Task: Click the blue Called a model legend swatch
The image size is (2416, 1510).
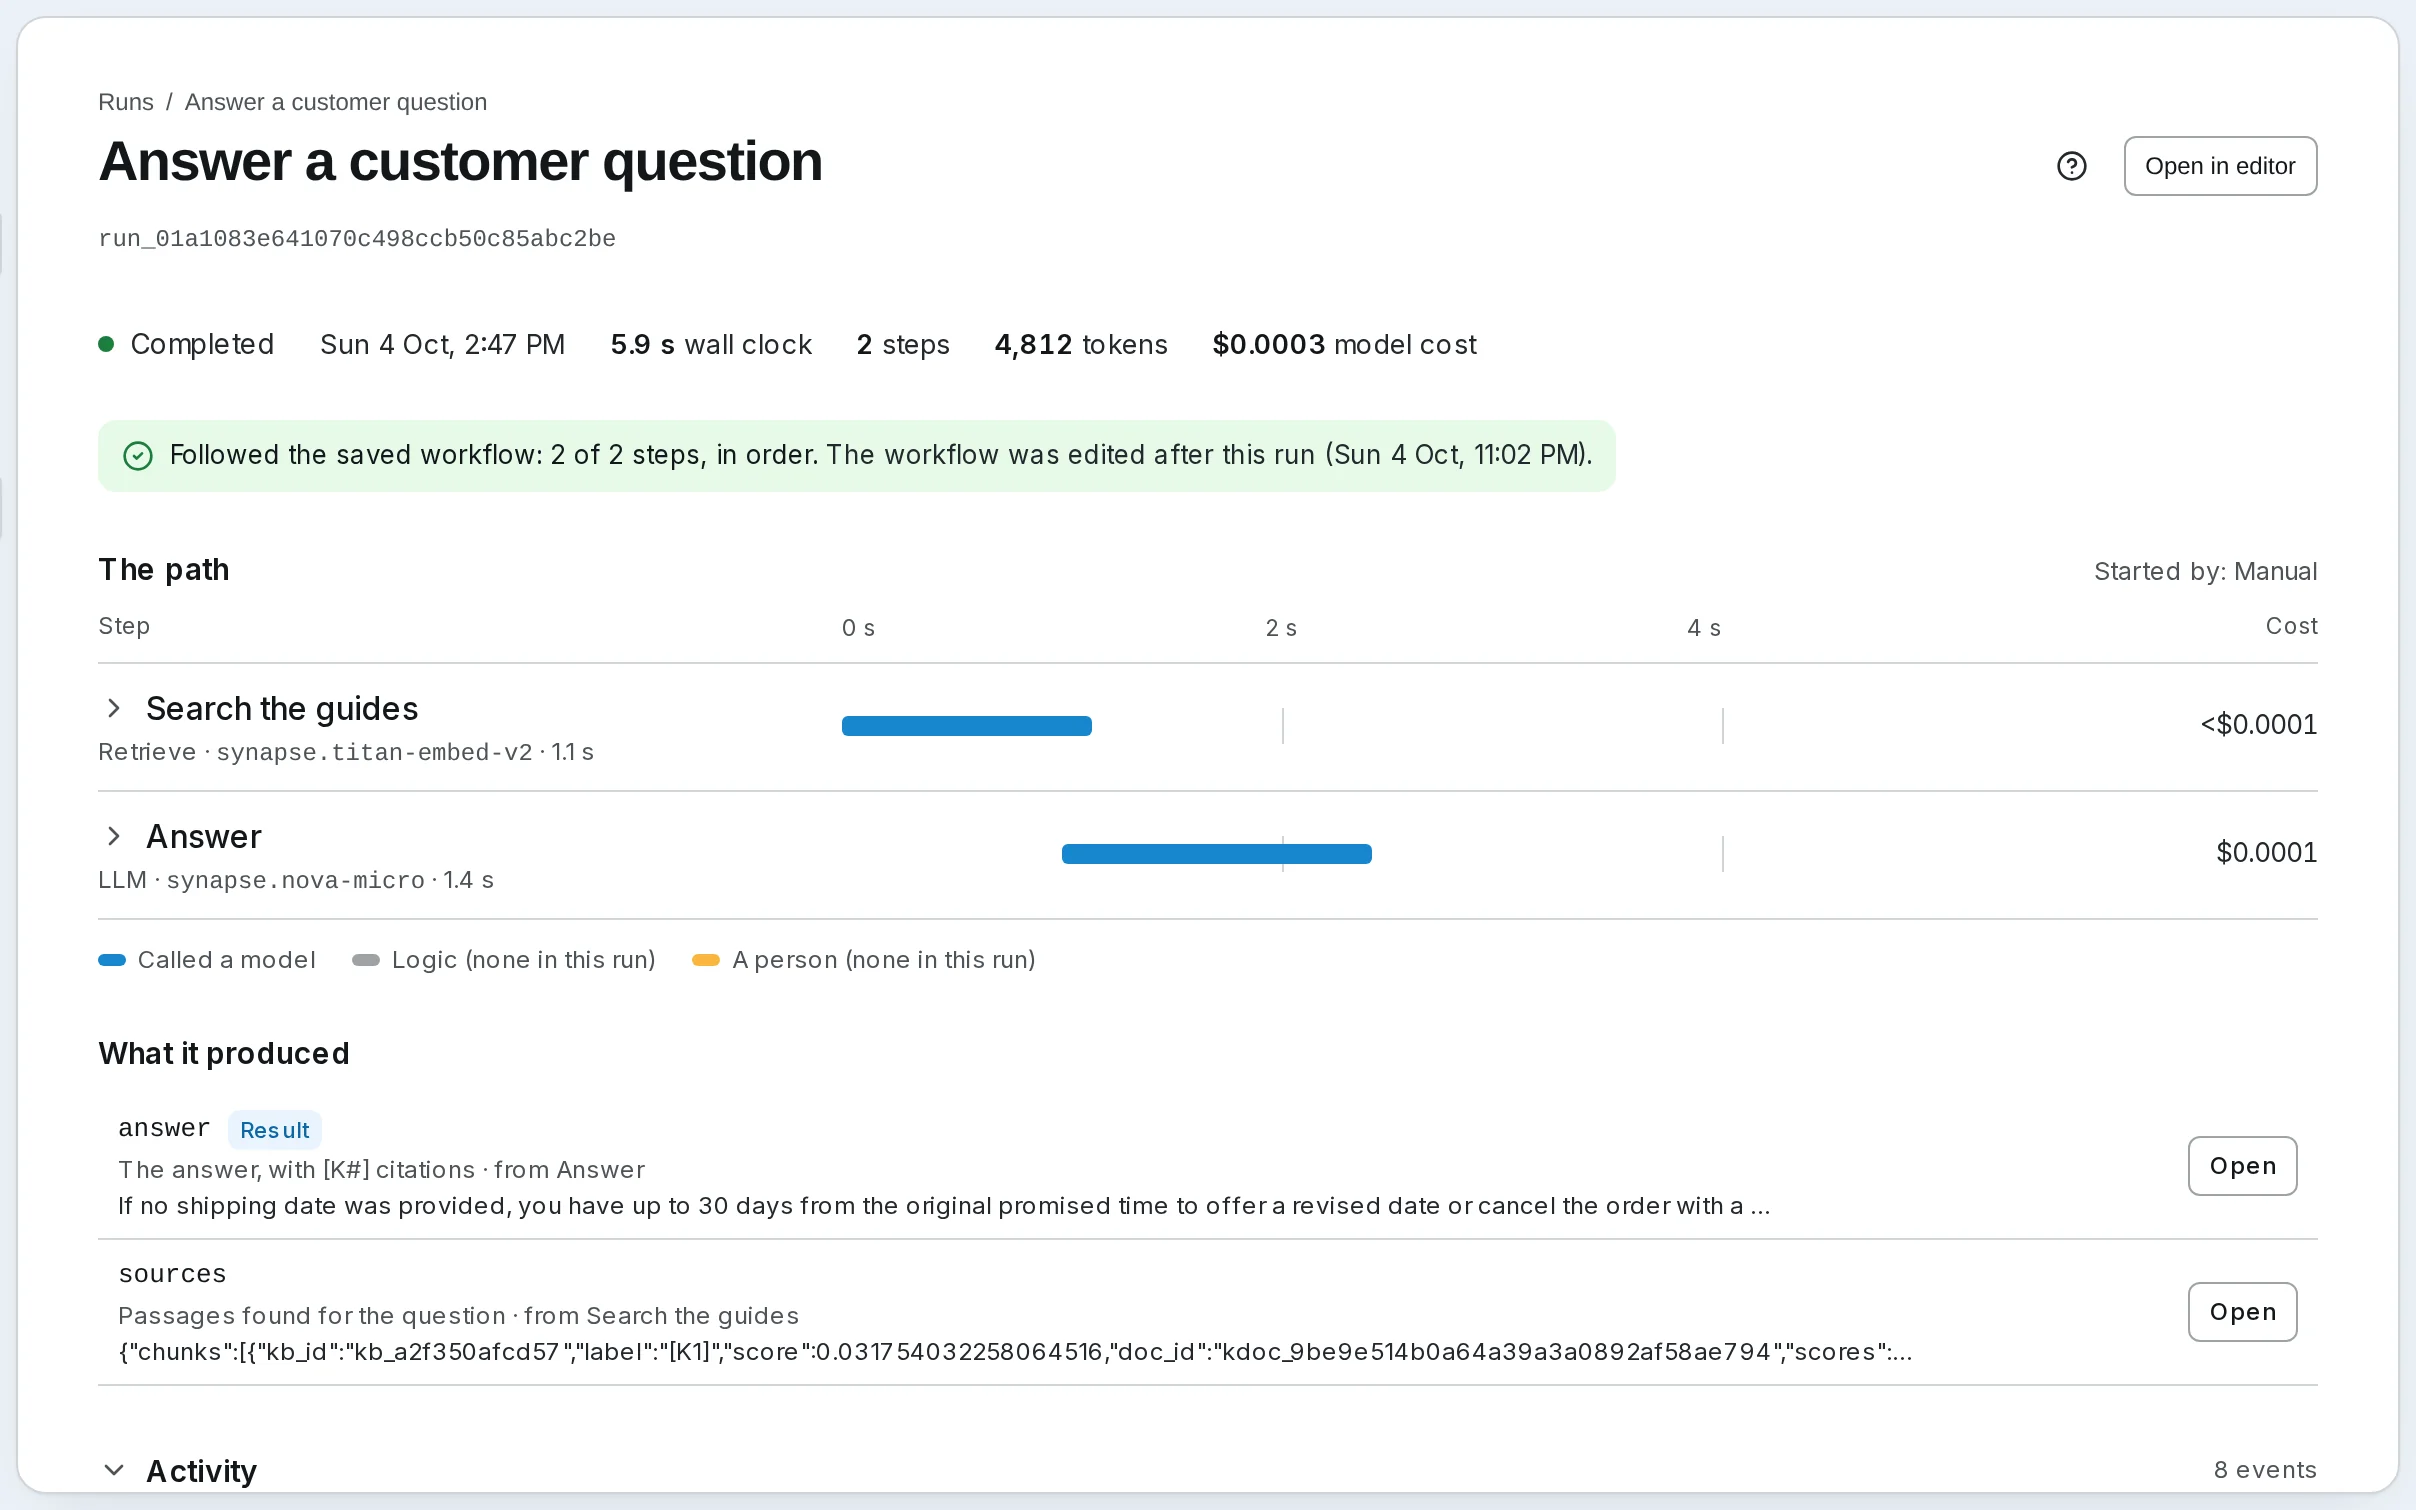Action: [112, 960]
